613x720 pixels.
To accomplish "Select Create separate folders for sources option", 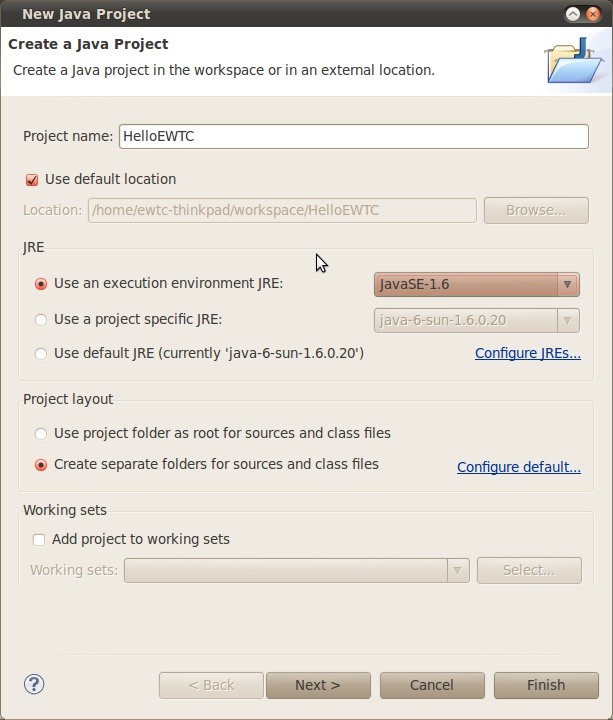I will (41, 465).
